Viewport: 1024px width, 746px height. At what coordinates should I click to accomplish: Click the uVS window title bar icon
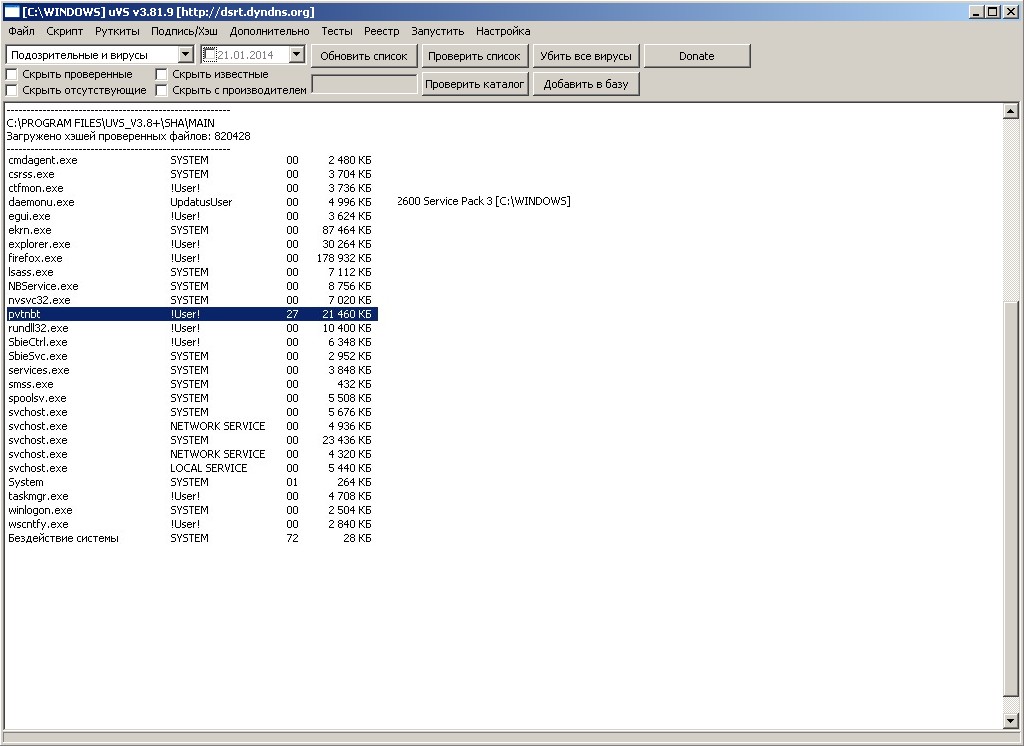(x=11, y=11)
